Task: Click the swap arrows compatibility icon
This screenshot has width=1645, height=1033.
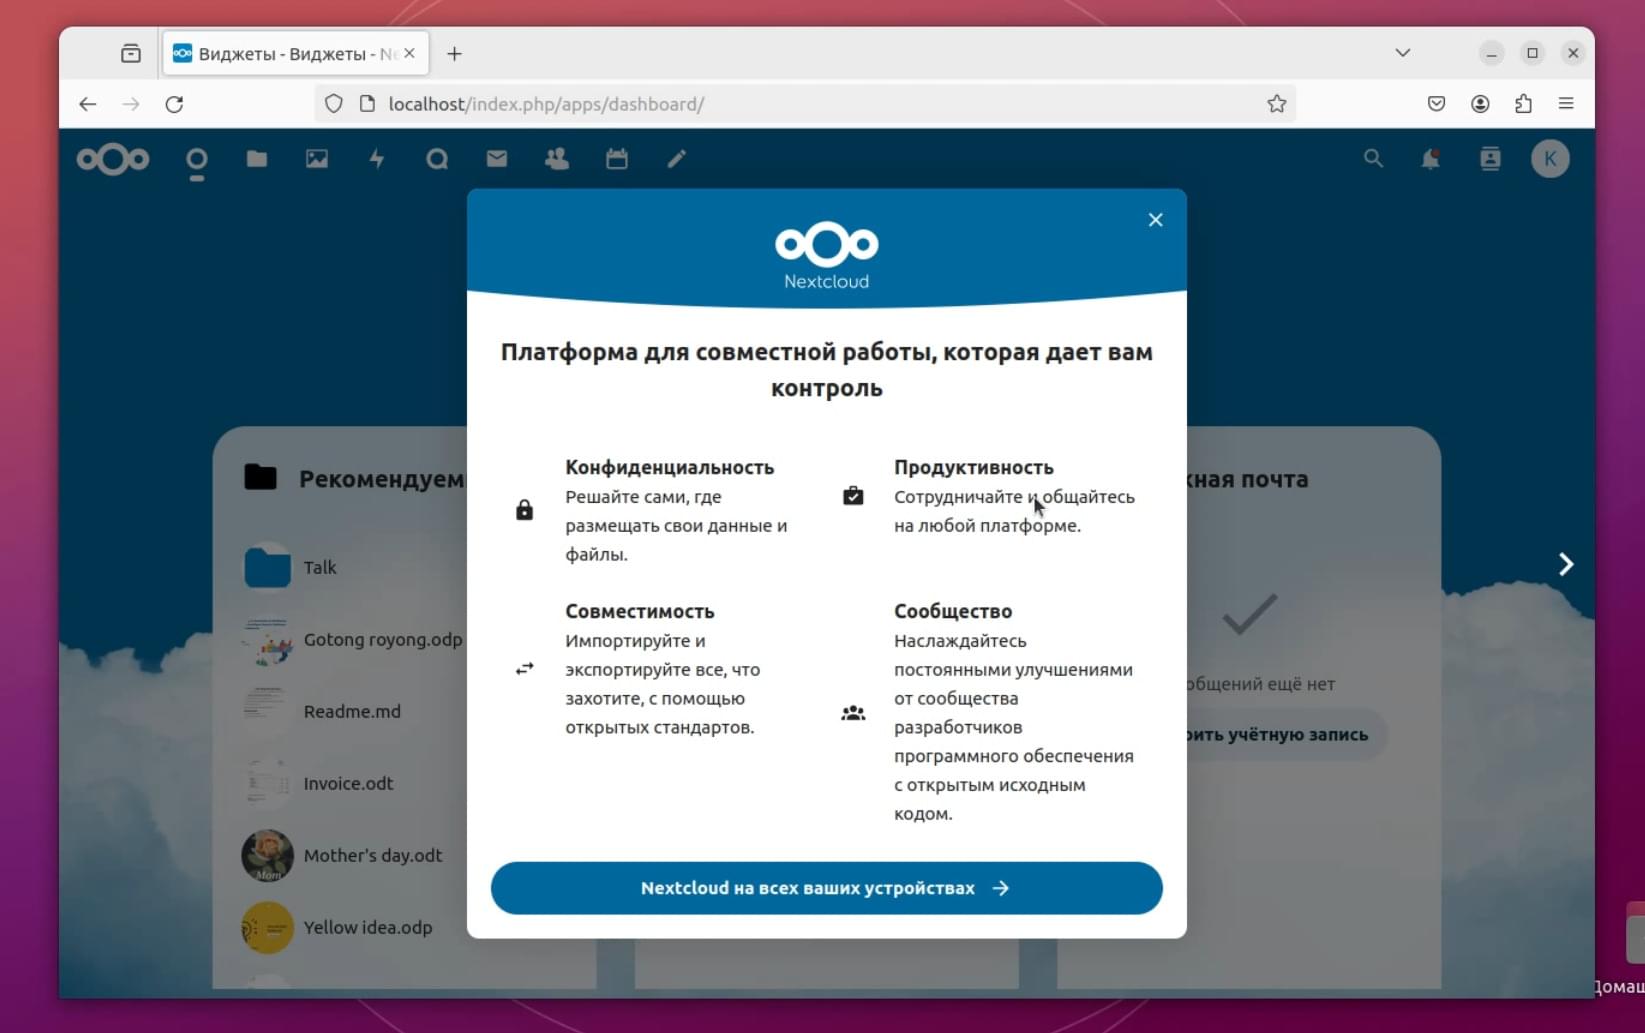Action: [x=524, y=669]
